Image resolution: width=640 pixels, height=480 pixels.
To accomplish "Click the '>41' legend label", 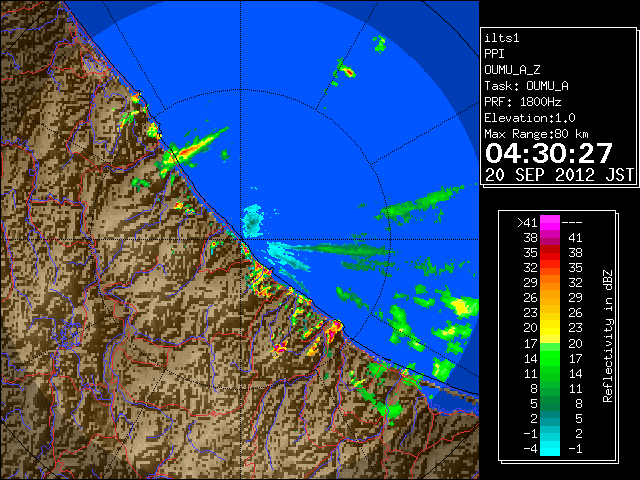I will click(527, 222).
